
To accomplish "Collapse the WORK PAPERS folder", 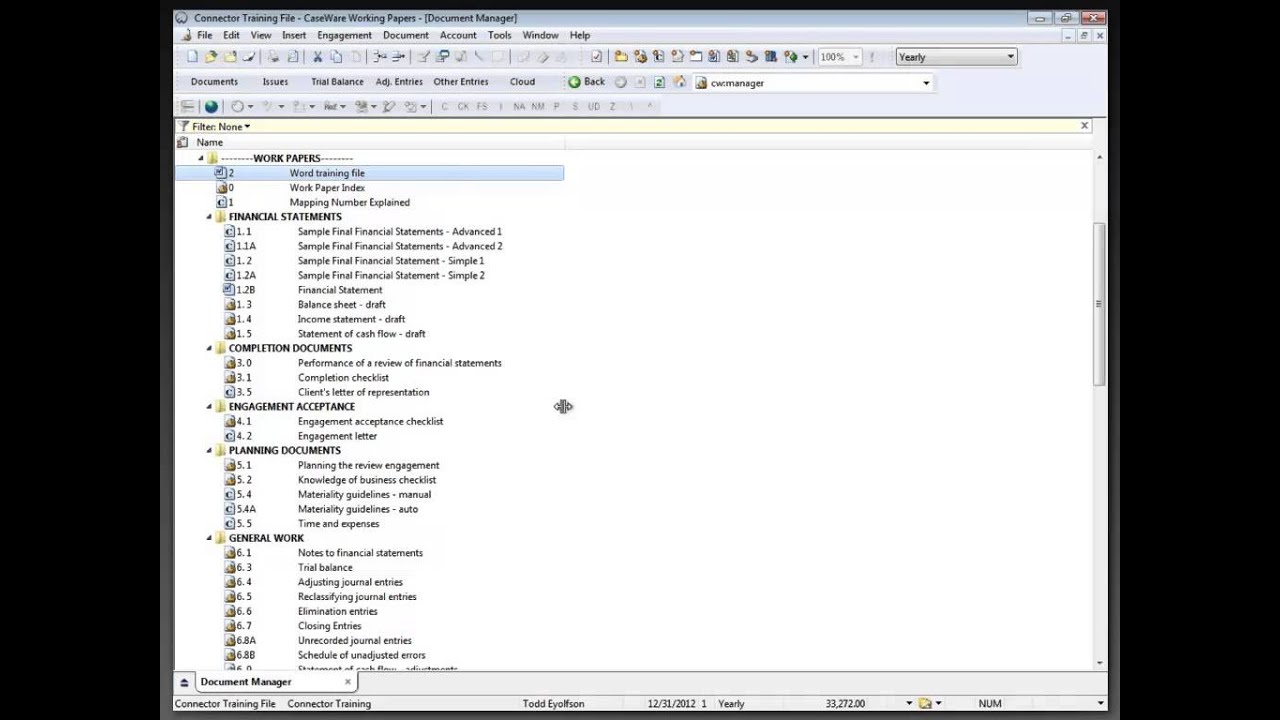I will (201, 158).
